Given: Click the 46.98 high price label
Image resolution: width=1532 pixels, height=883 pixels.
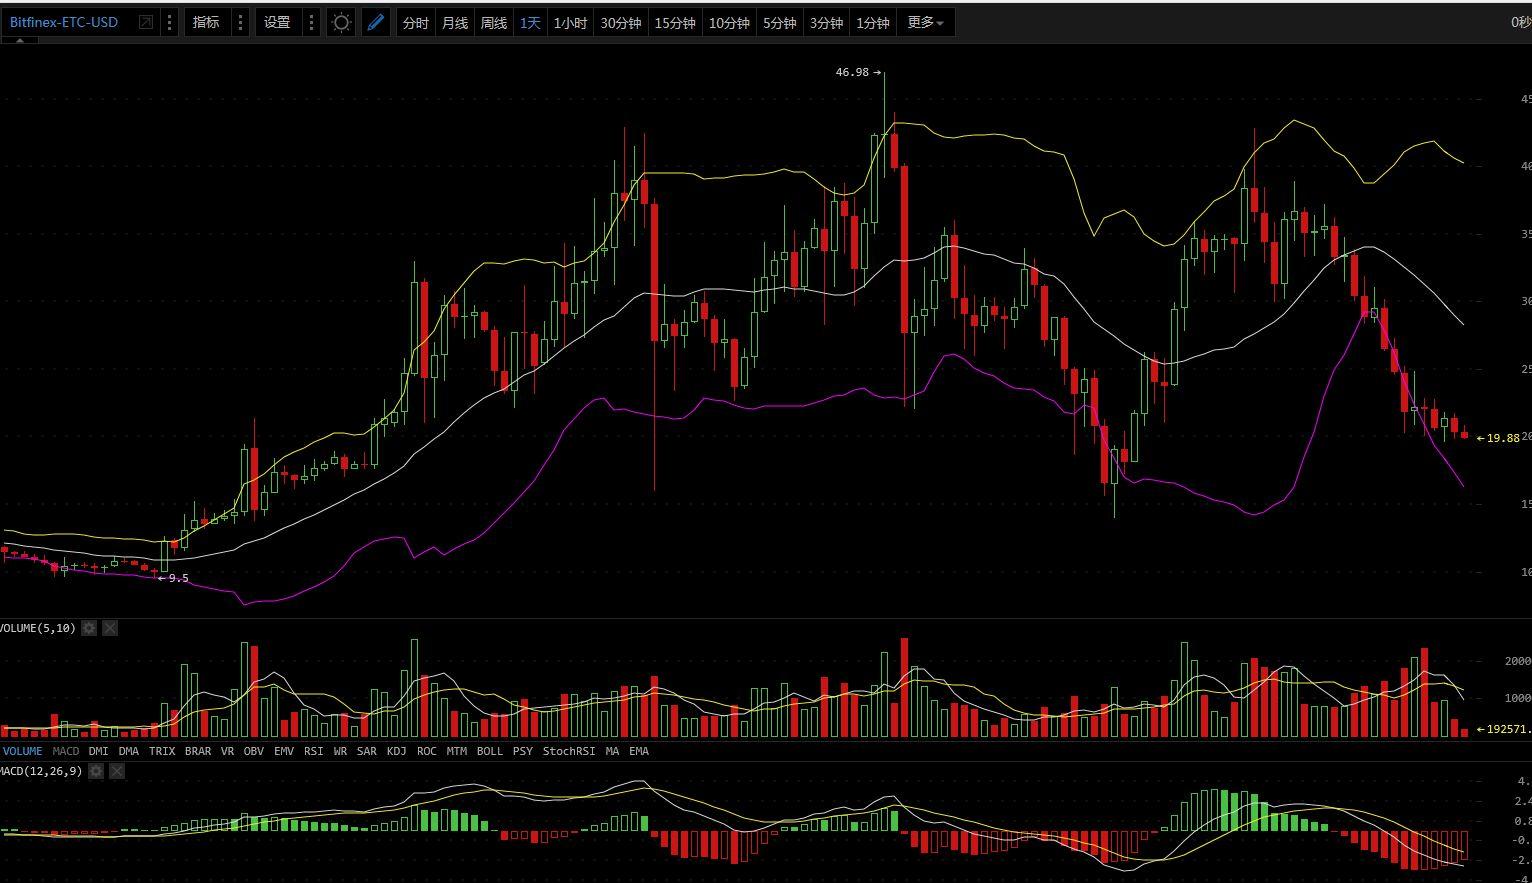Looking at the screenshot, I should click(x=852, y=72).
